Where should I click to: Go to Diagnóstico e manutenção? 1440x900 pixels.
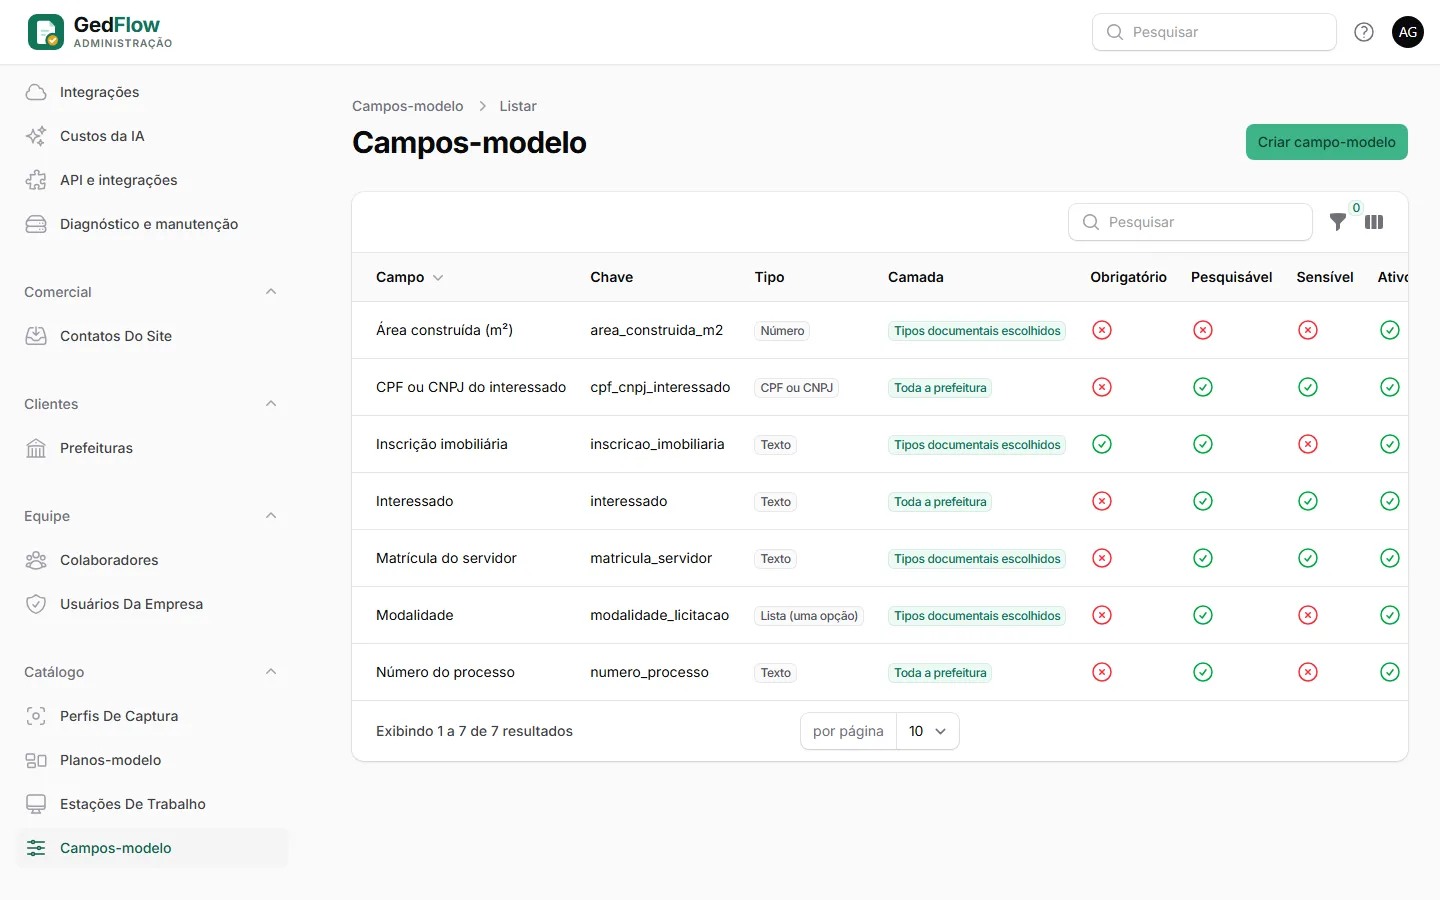(152, 224)
